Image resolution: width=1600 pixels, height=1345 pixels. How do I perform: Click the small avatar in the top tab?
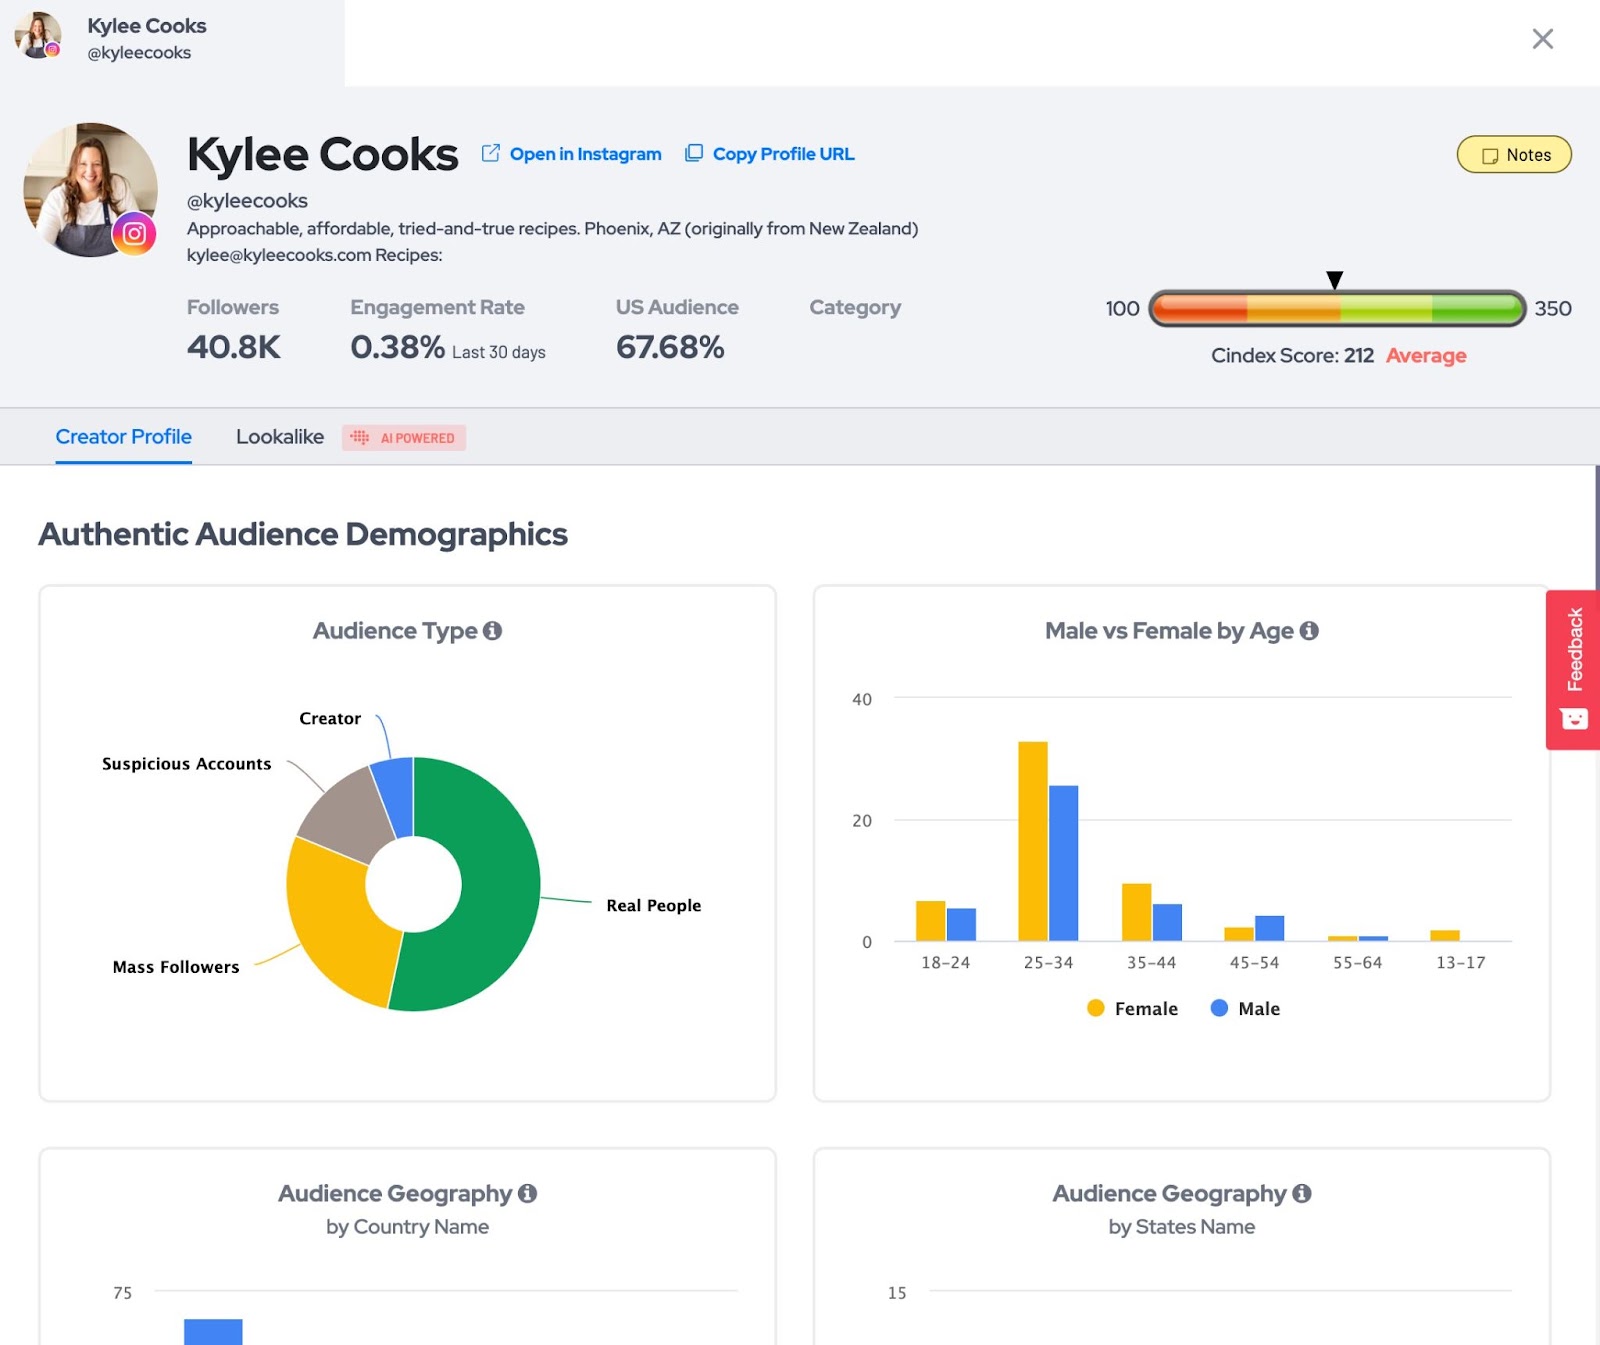38,36
